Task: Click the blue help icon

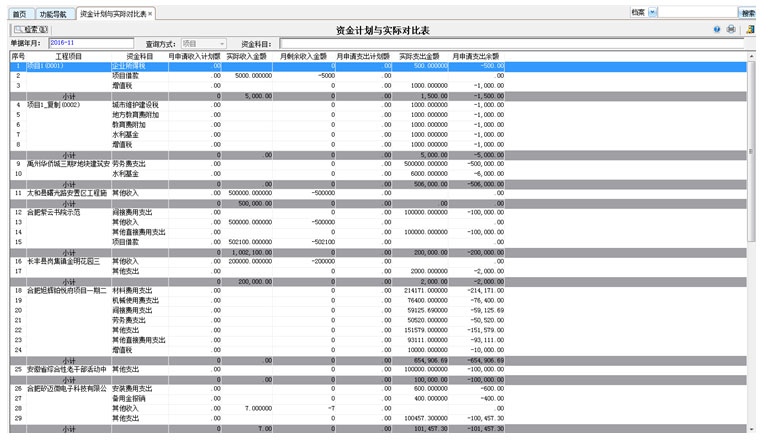Action: tap(717, 30)
